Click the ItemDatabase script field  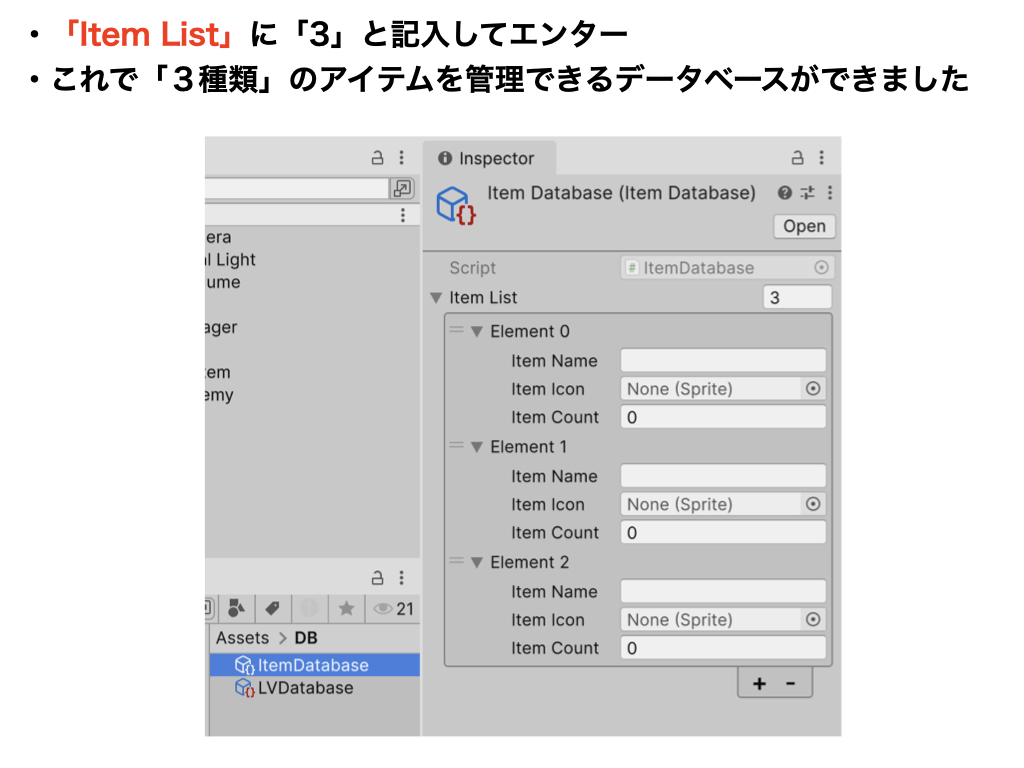[x=726, y=268]
